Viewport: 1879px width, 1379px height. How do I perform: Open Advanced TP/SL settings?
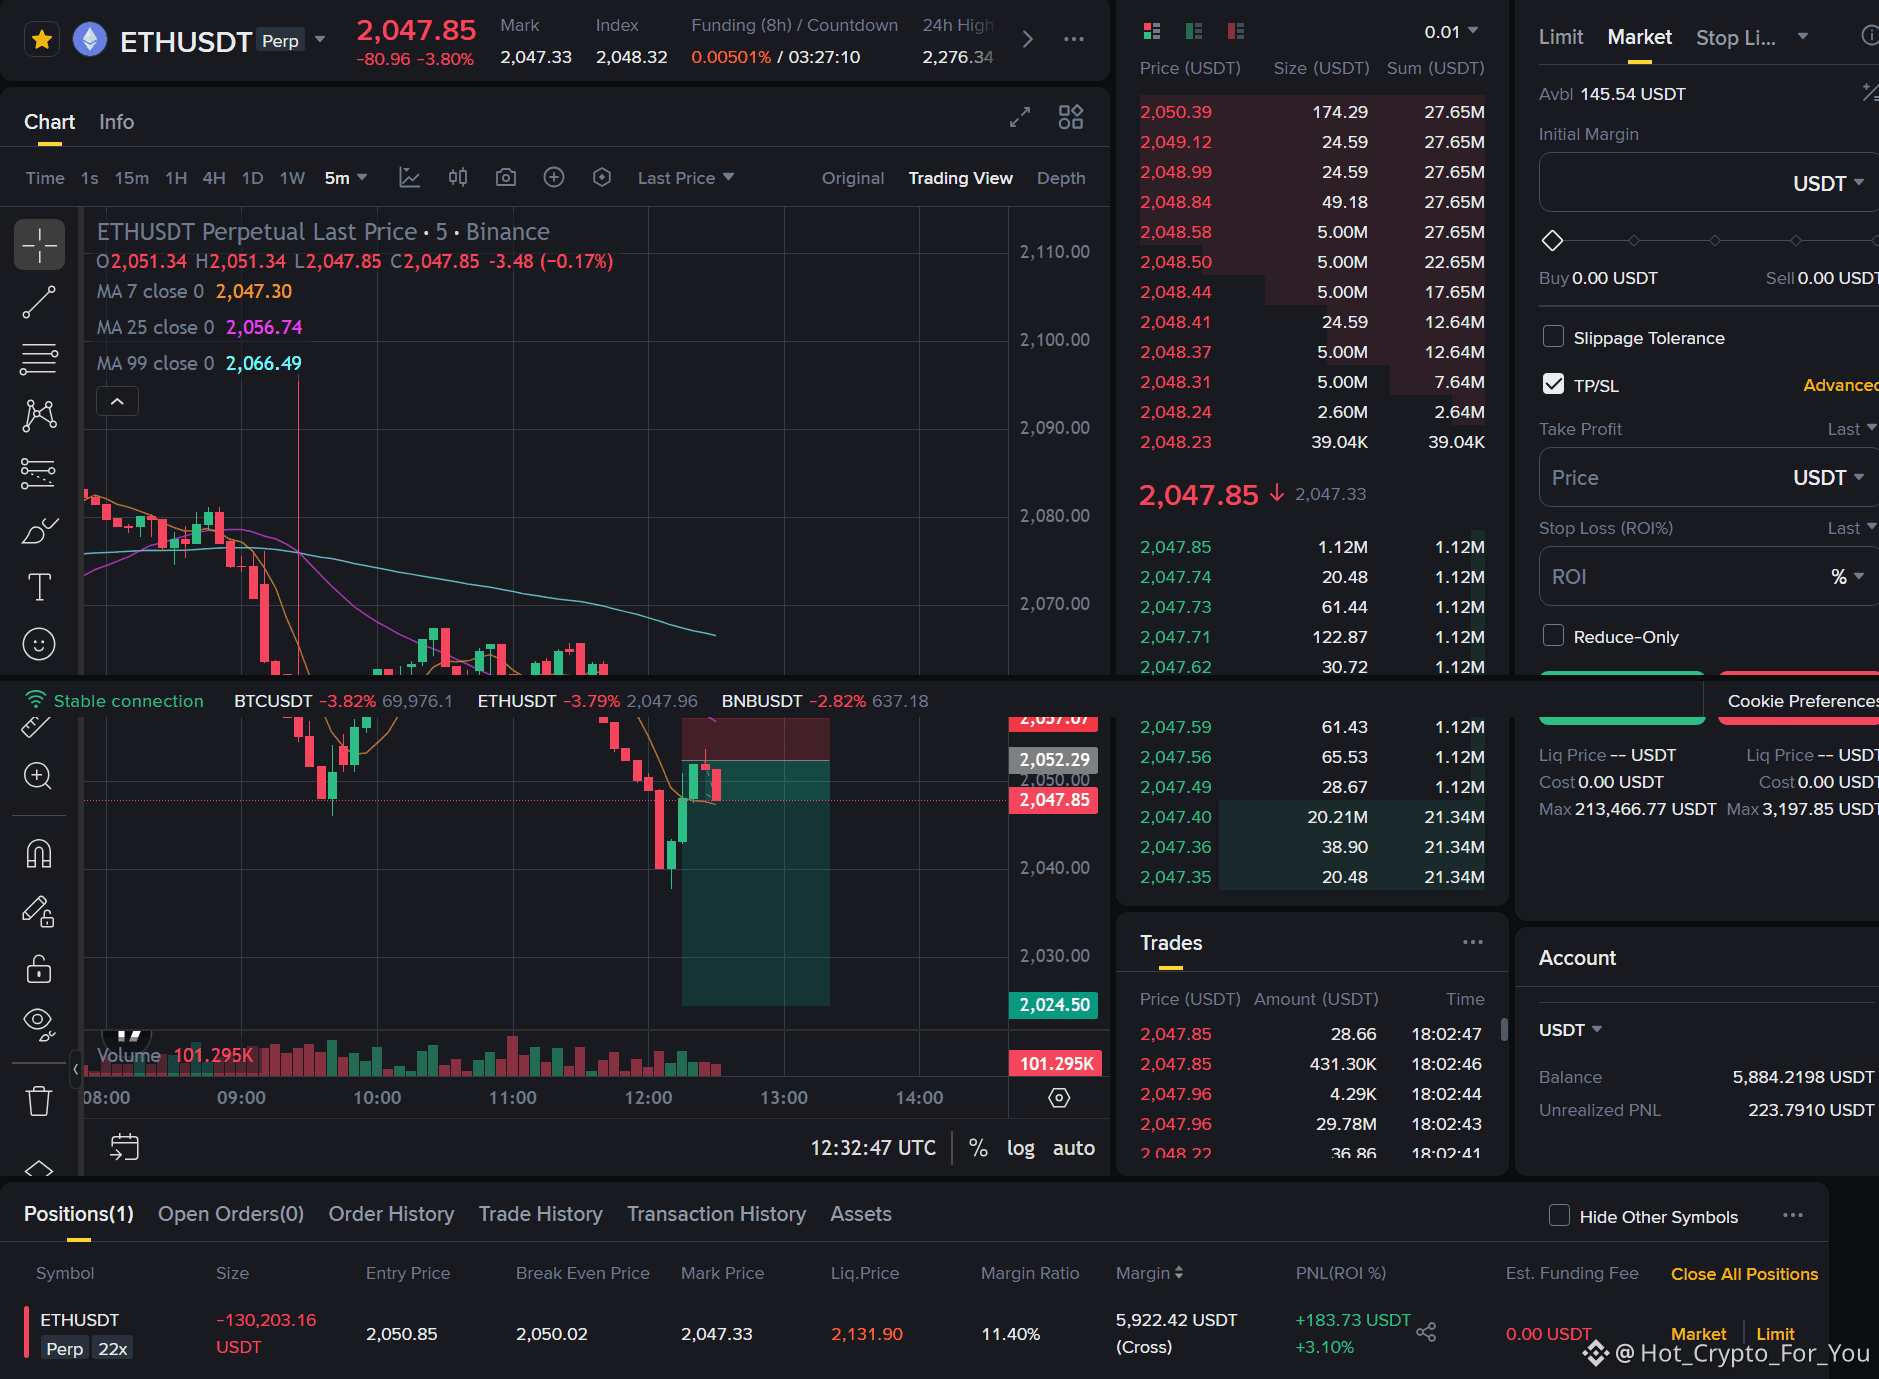coord(1840,385)
